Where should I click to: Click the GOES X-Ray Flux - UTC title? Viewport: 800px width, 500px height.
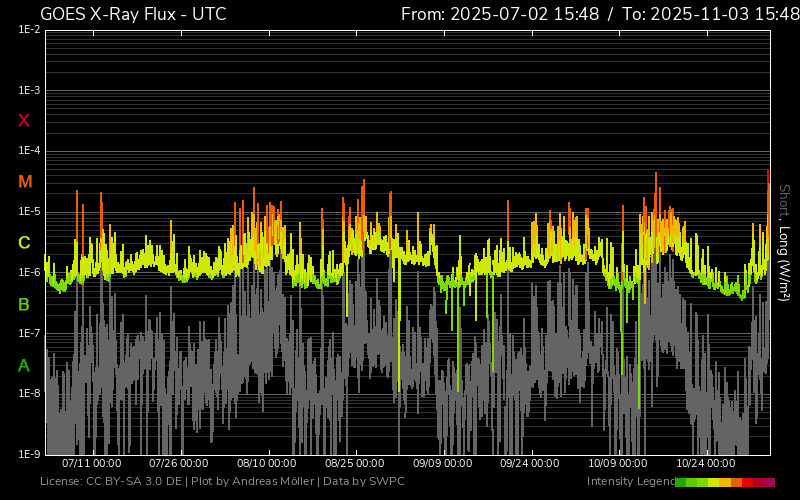133,14
